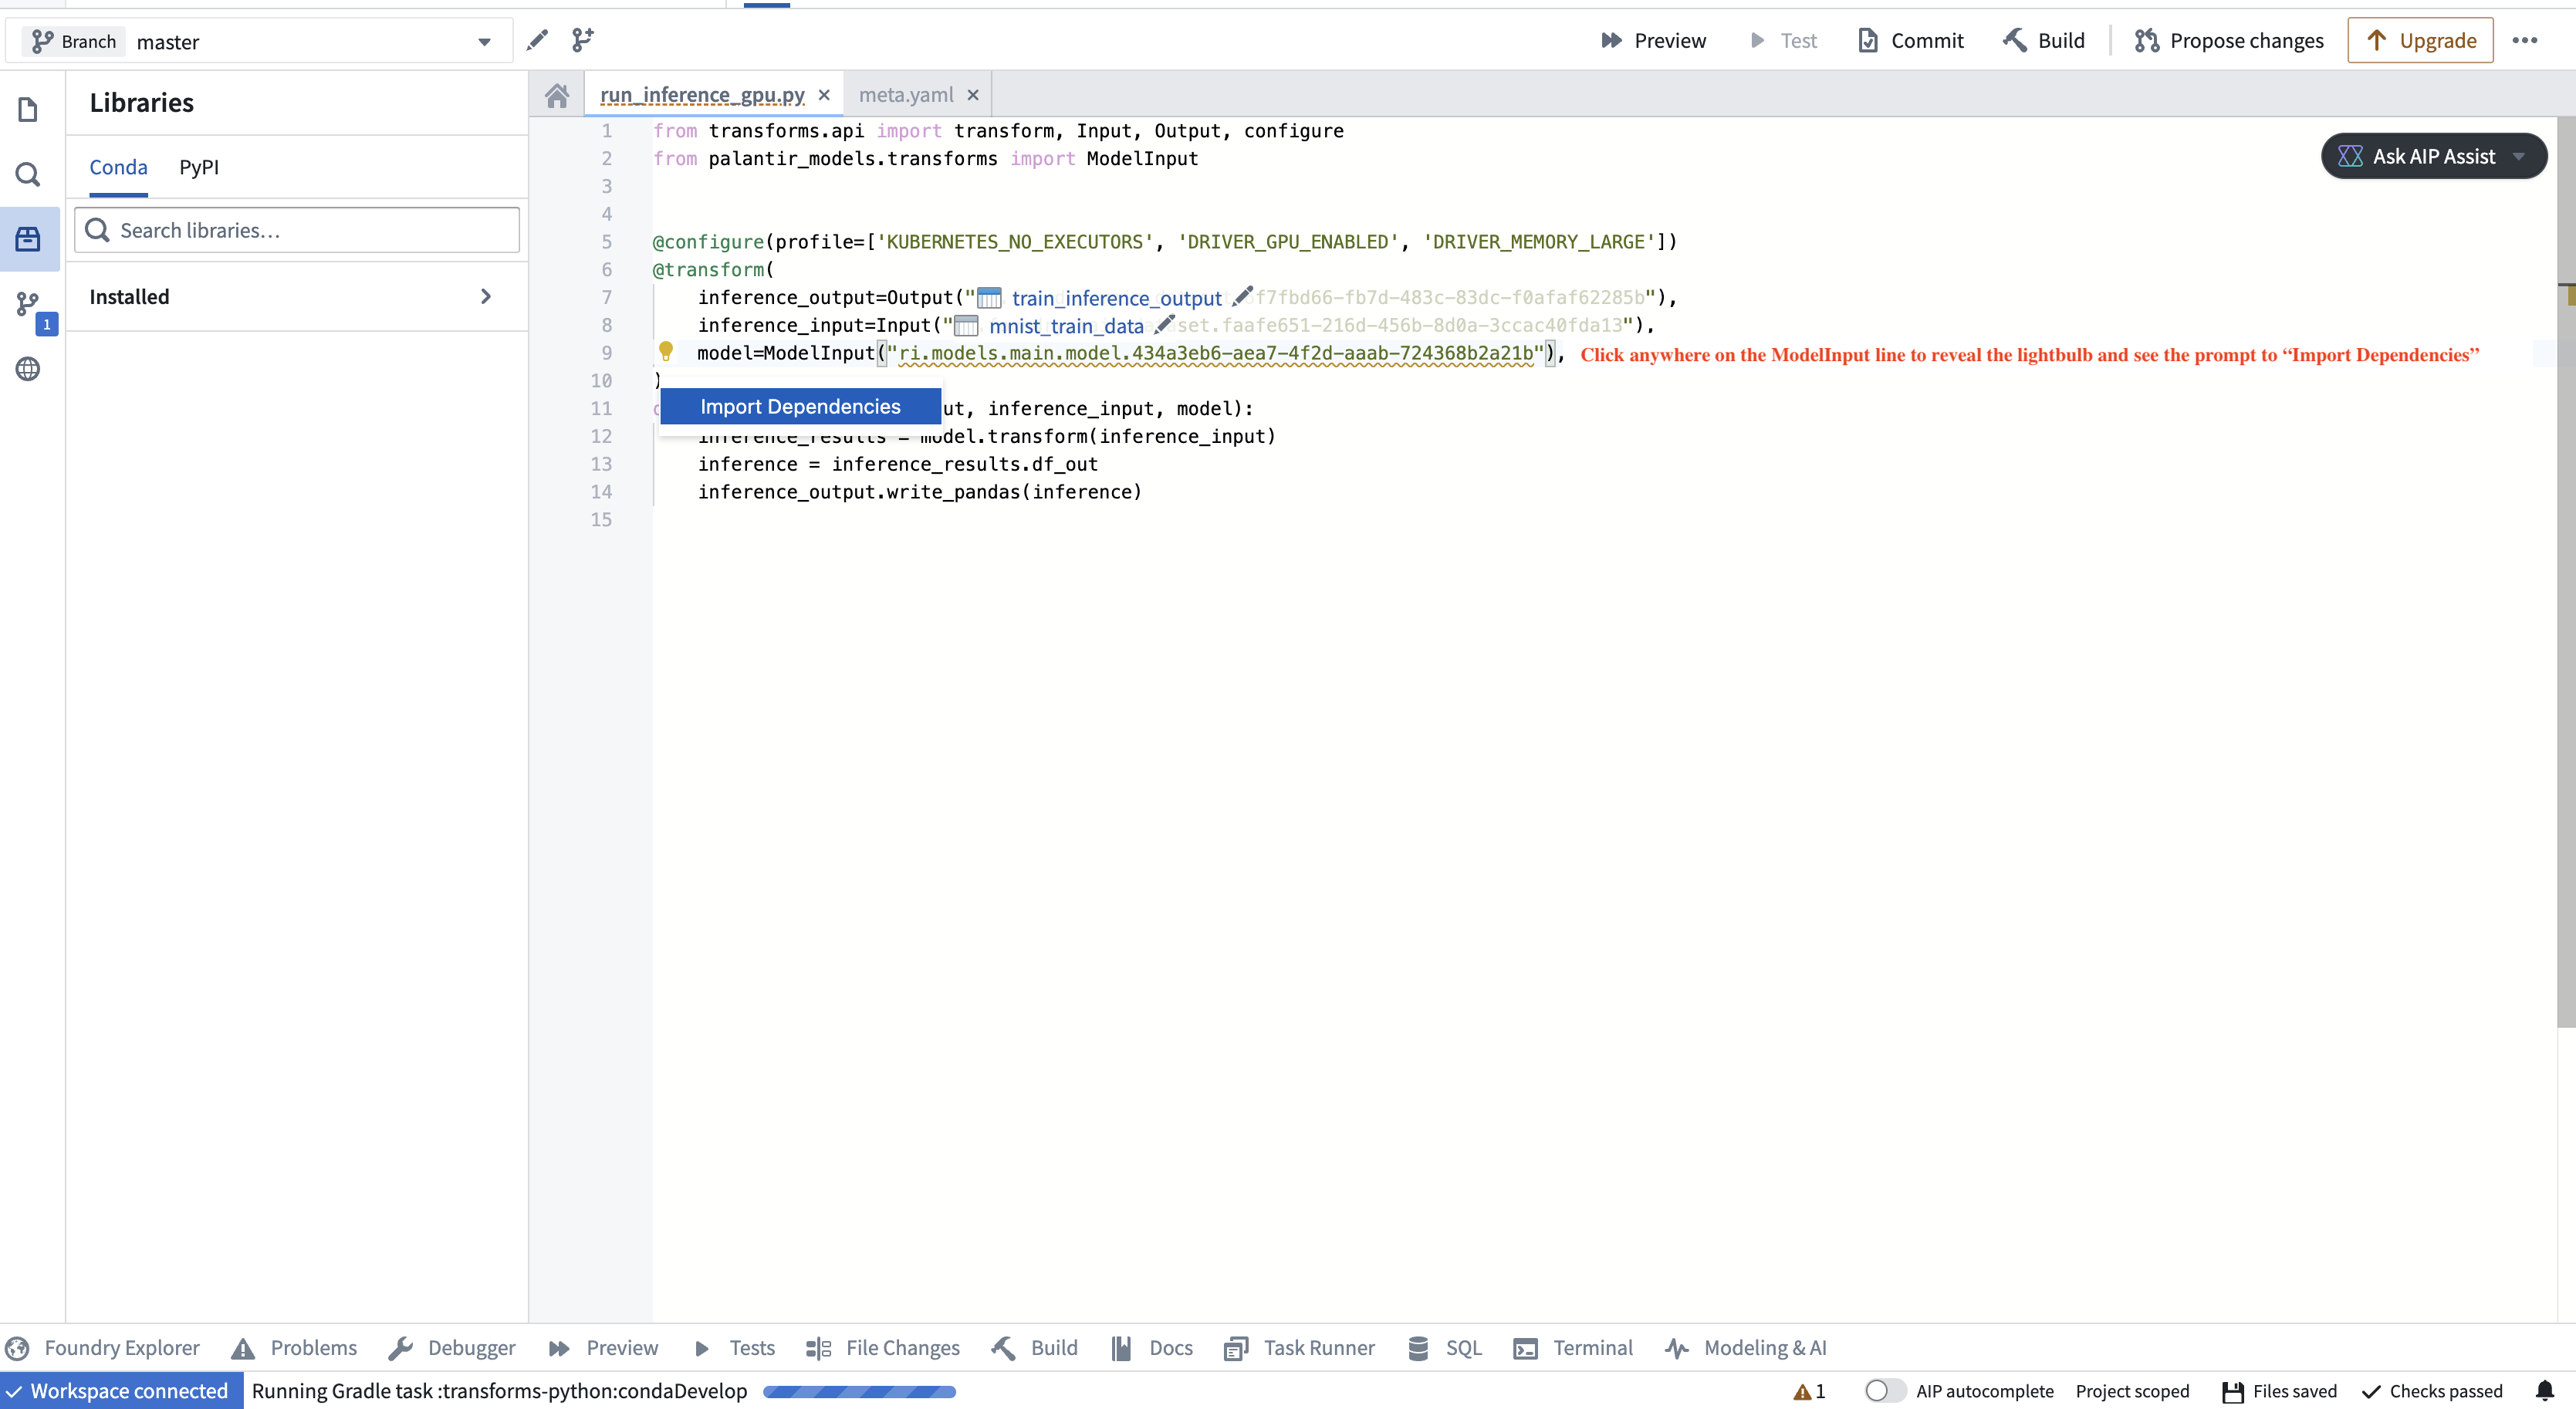Click the home icon beside editor tabs
Image resolution: width=2576 pixels, height=1409 pixels.
557,95
